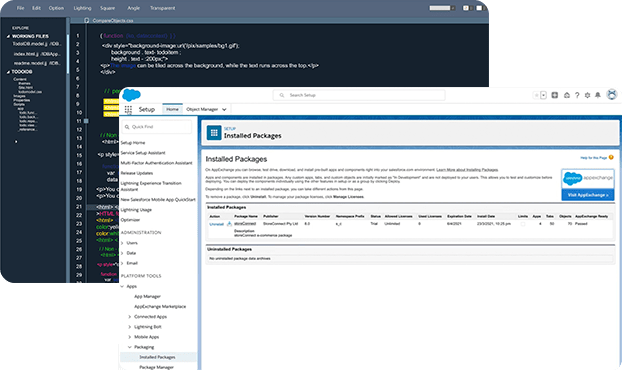This screenshot has height=370, width=622.
Task: Open the Object Manager tab
Action: tap(202, 109)
